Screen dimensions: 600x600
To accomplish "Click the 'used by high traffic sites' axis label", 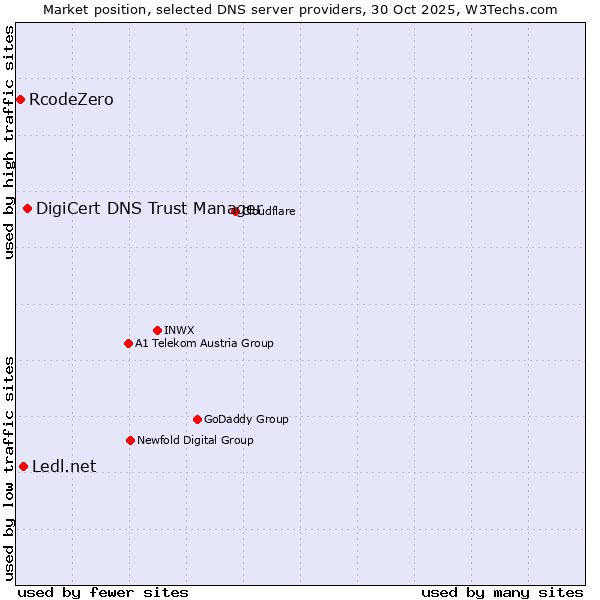I will tap(9, 142).
